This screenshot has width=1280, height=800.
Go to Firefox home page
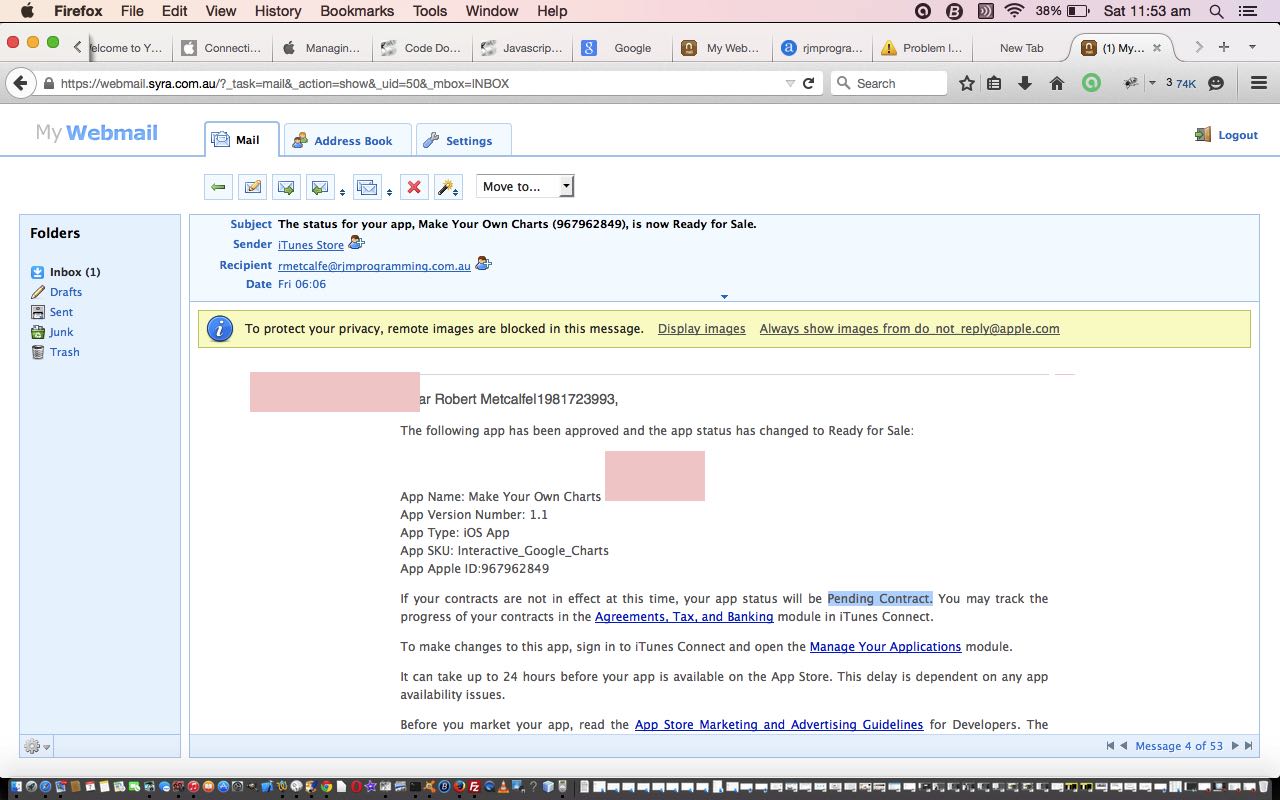pos(1057,84)
